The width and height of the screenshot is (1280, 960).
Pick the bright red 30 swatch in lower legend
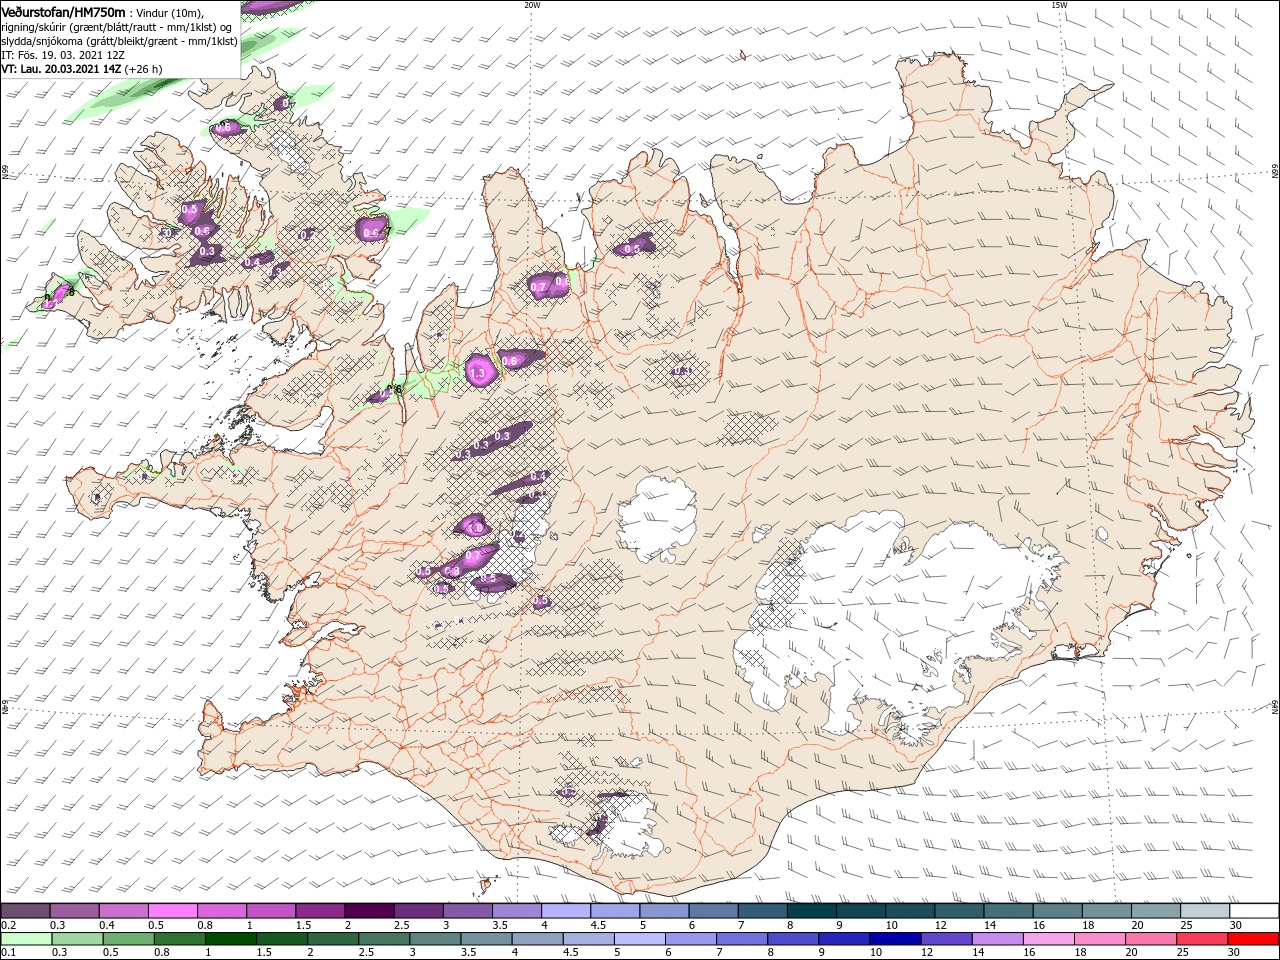point(1252,939)
